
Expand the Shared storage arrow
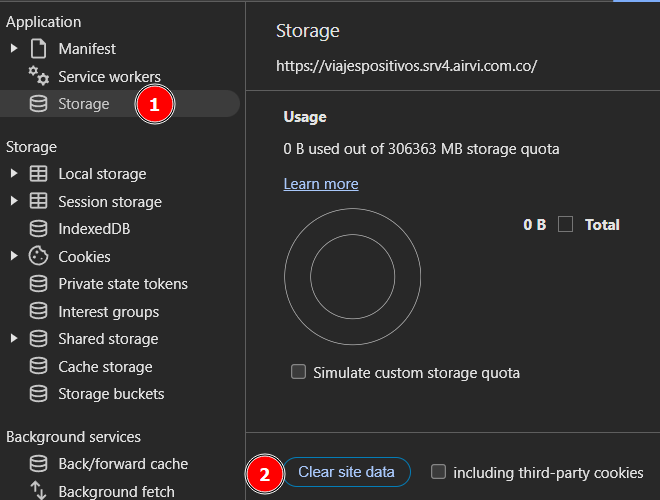point(14,339)
